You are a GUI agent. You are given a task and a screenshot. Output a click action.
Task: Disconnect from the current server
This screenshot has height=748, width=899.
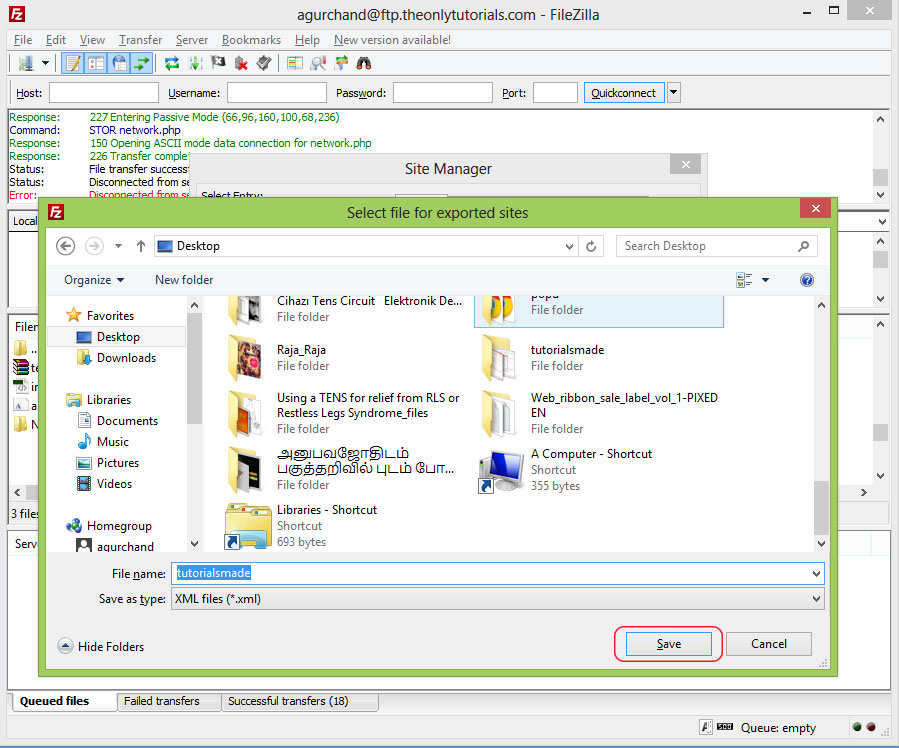pos(242,62)
